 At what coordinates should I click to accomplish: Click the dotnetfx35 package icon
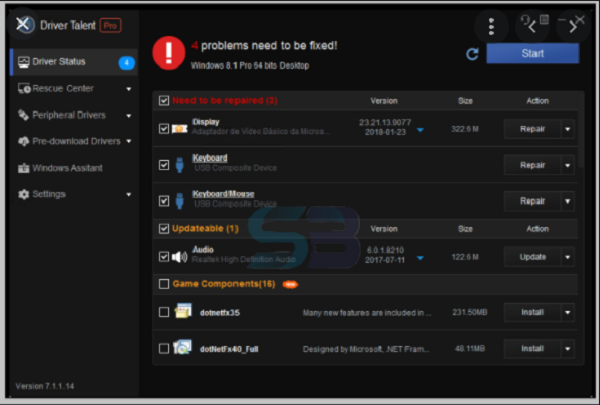(183, 311)
